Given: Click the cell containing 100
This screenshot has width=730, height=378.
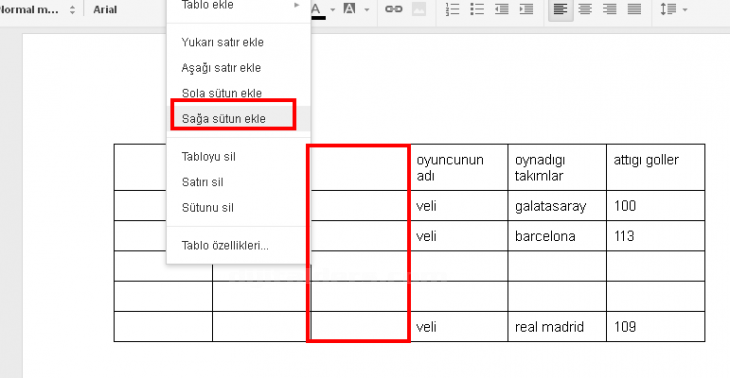Looking at the screenshot, I should point(656,206).
